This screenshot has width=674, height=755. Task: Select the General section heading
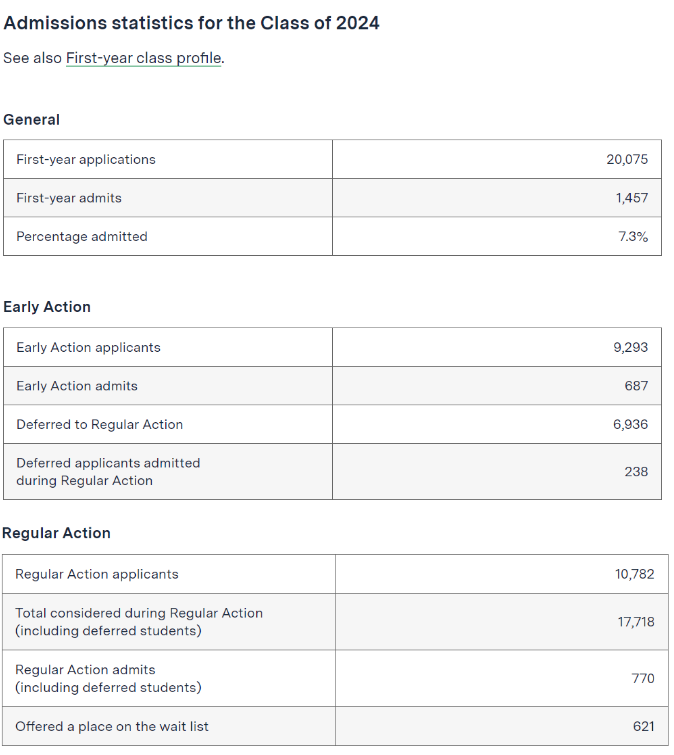(31, 119)
